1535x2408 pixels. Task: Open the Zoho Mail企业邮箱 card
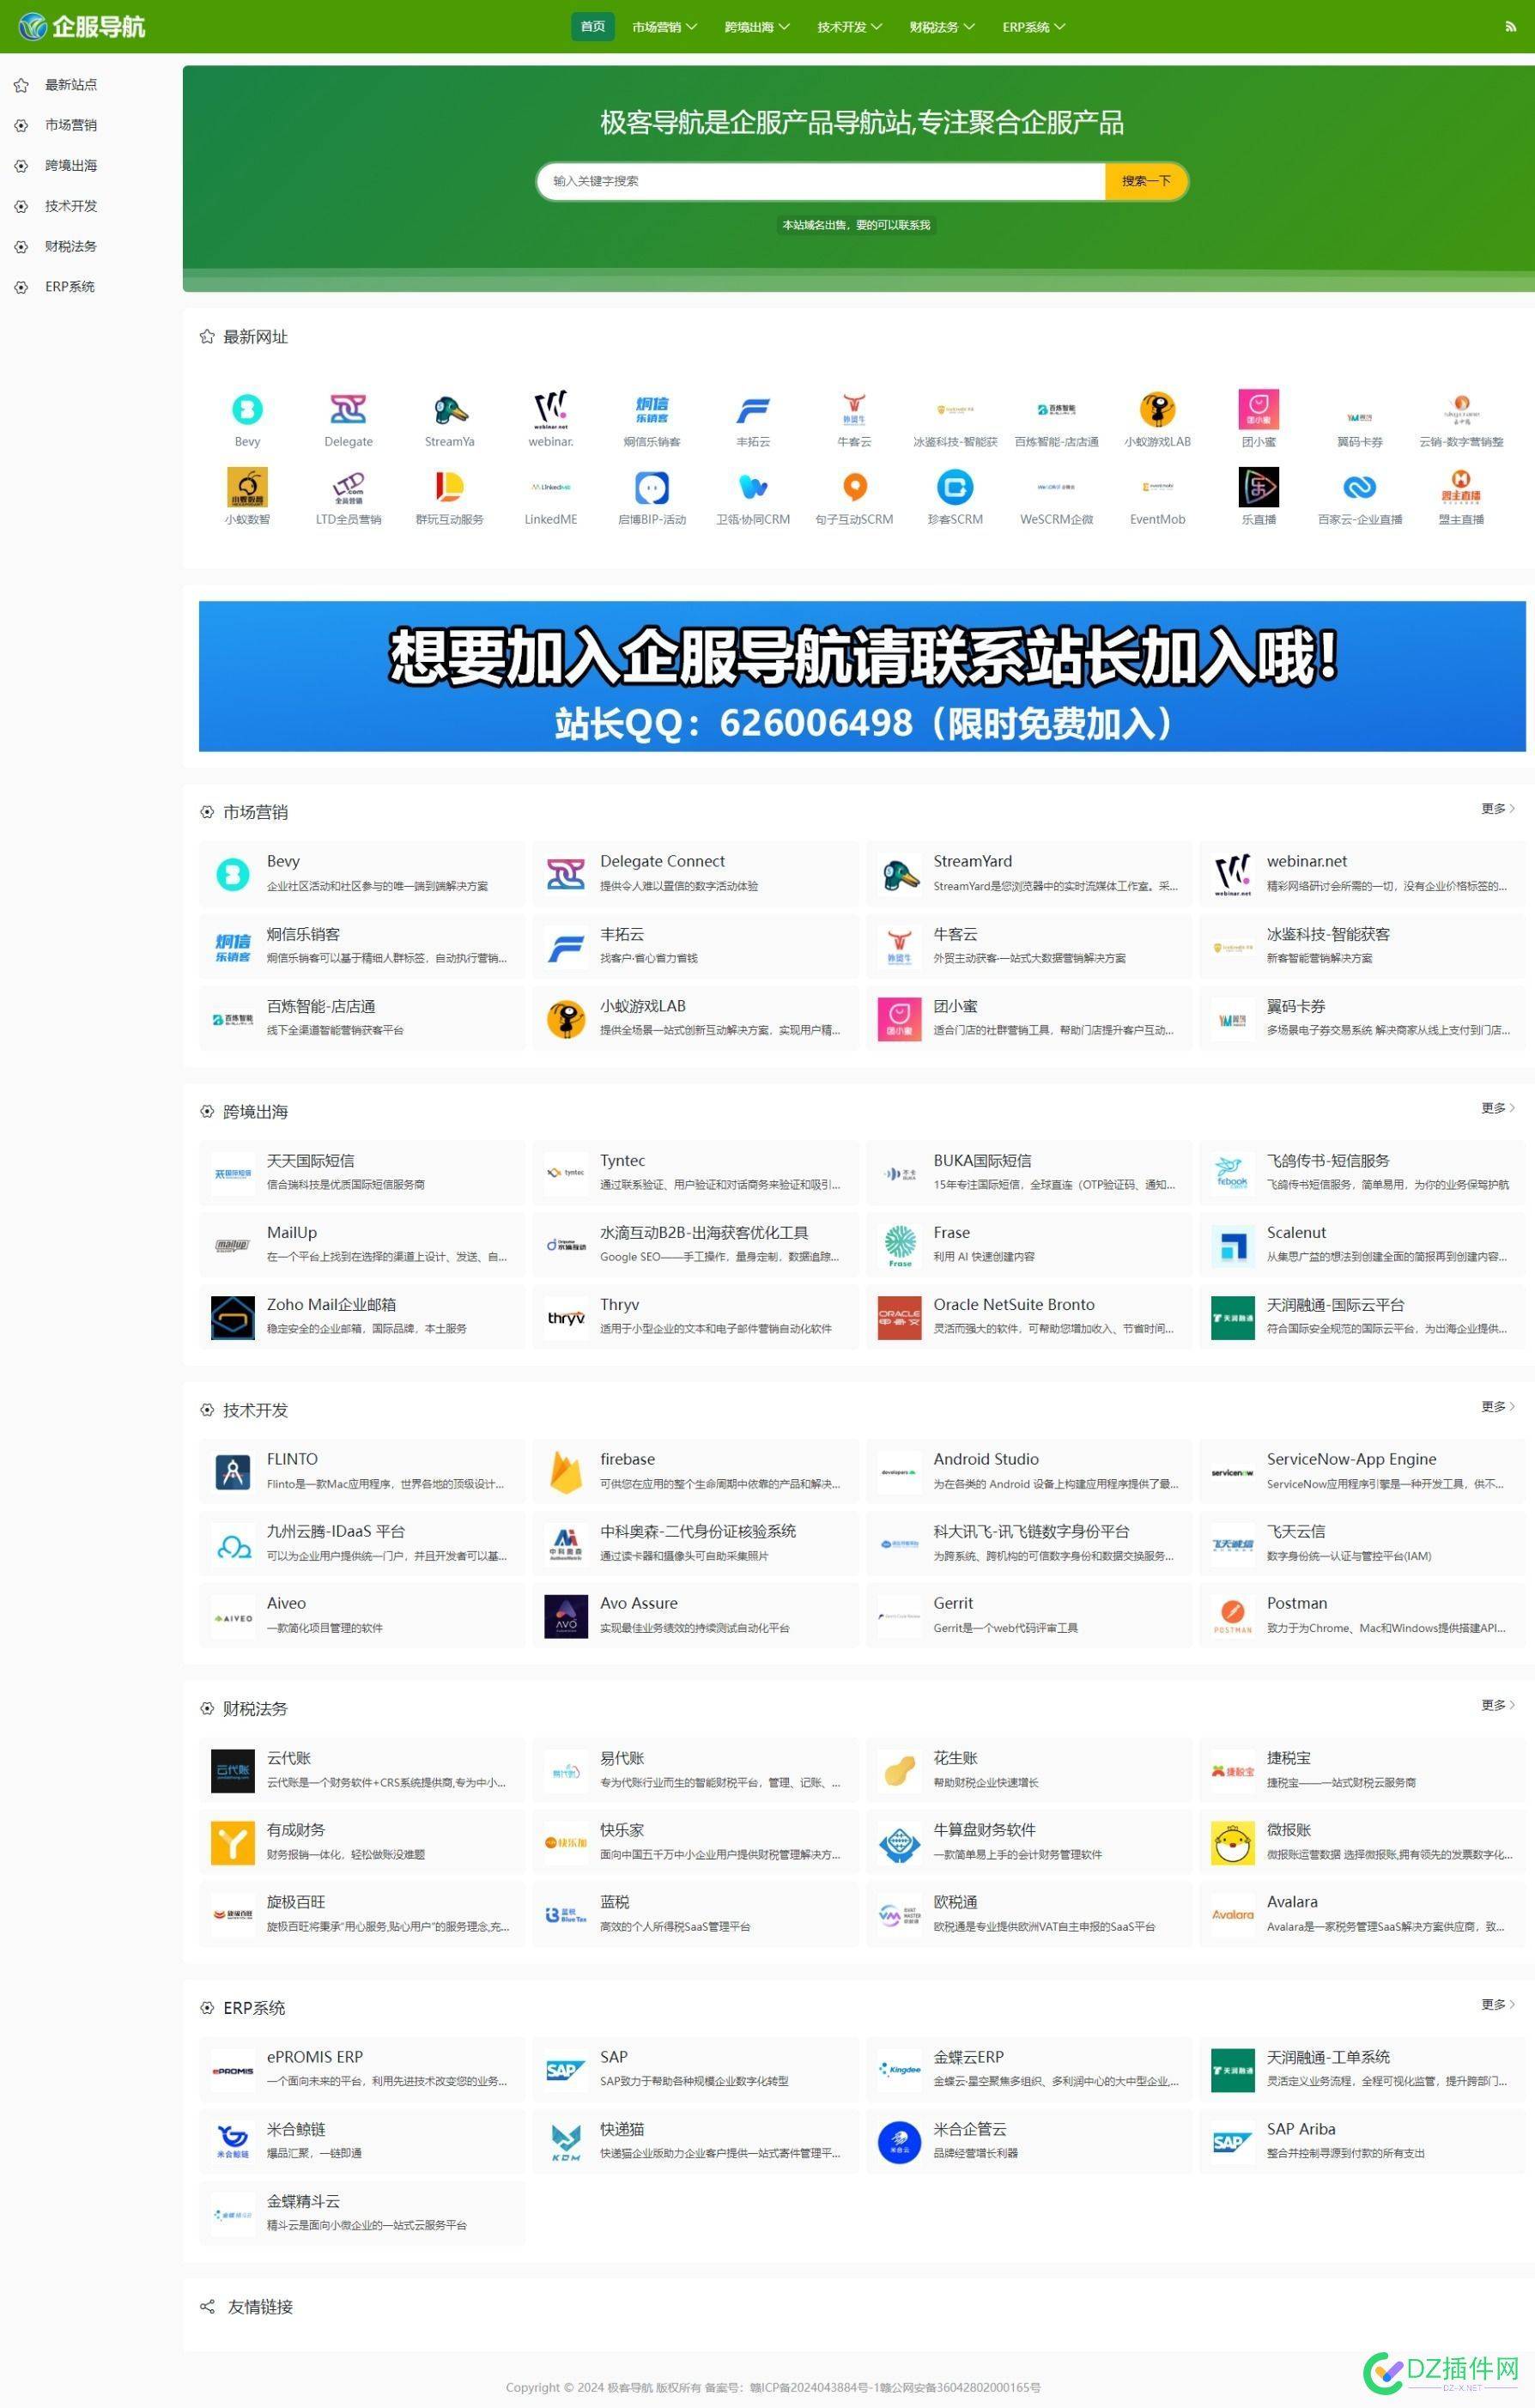point(362,1316)
